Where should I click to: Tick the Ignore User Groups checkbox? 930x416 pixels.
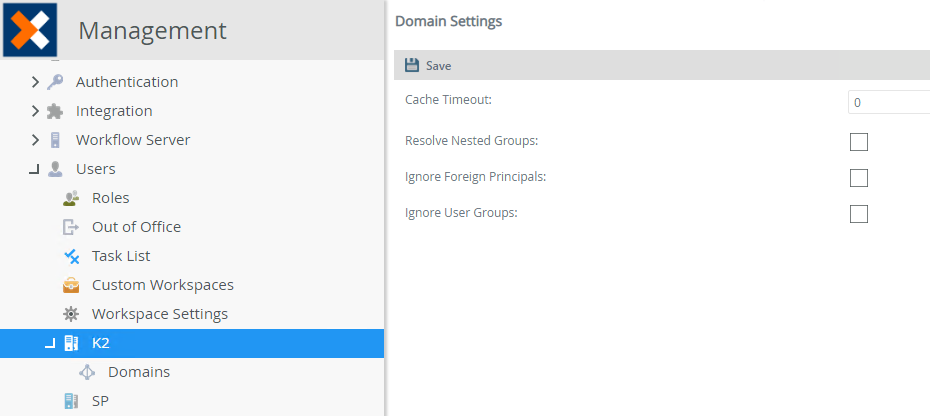tap(858, 214)
